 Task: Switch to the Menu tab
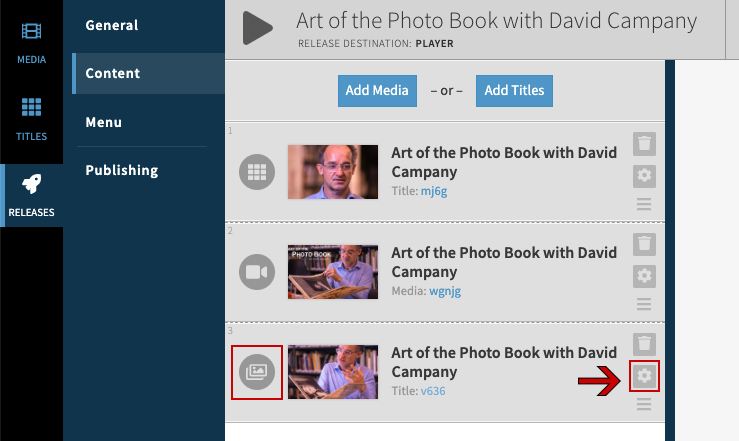(104, 122)
